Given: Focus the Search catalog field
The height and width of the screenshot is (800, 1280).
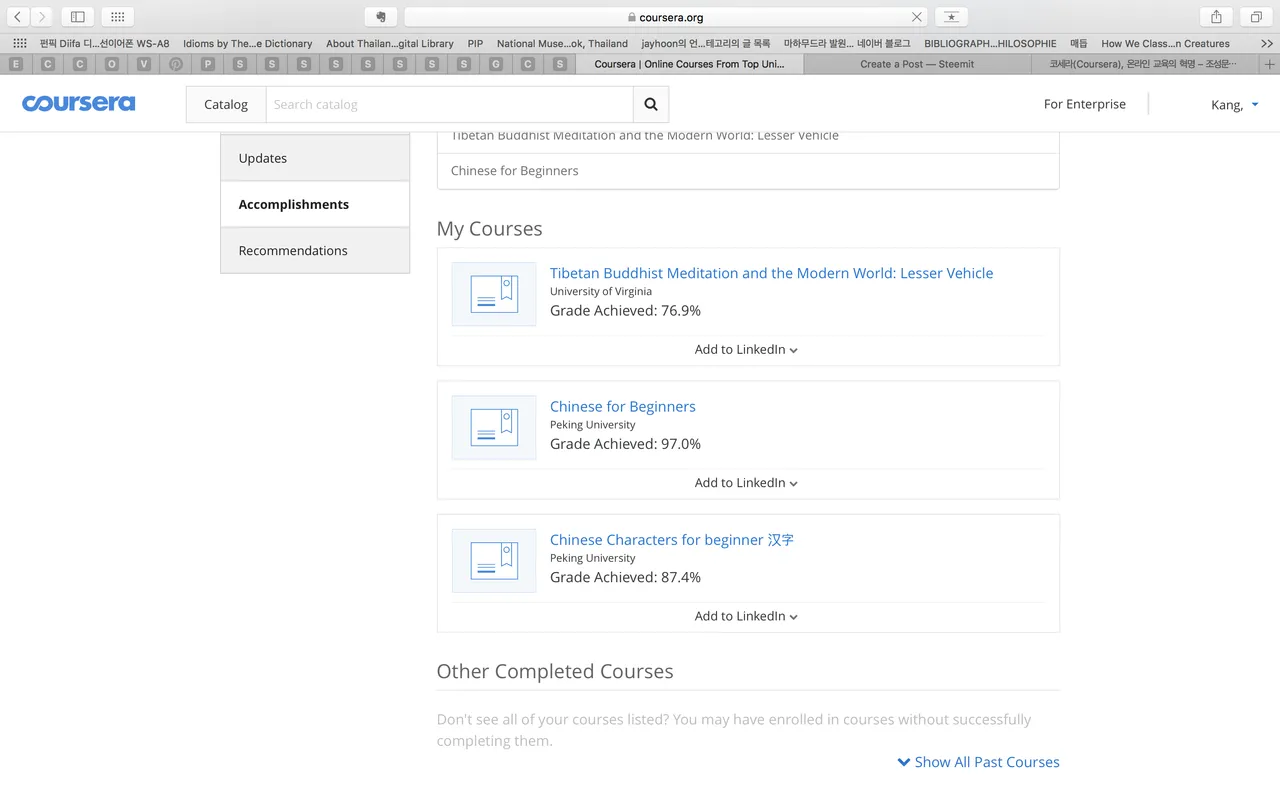Looking at the screenshot, I should [x=449, y=104].
